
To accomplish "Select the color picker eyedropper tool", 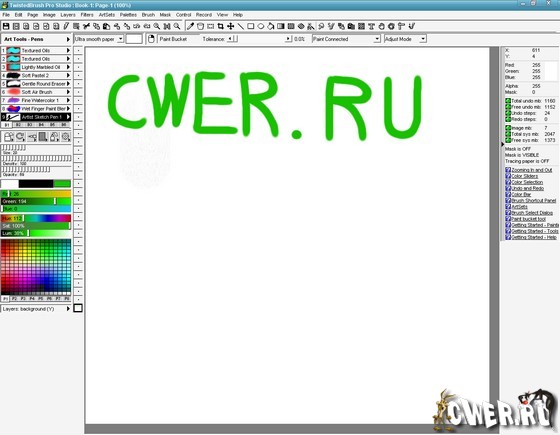I will [x=190, y=26].
